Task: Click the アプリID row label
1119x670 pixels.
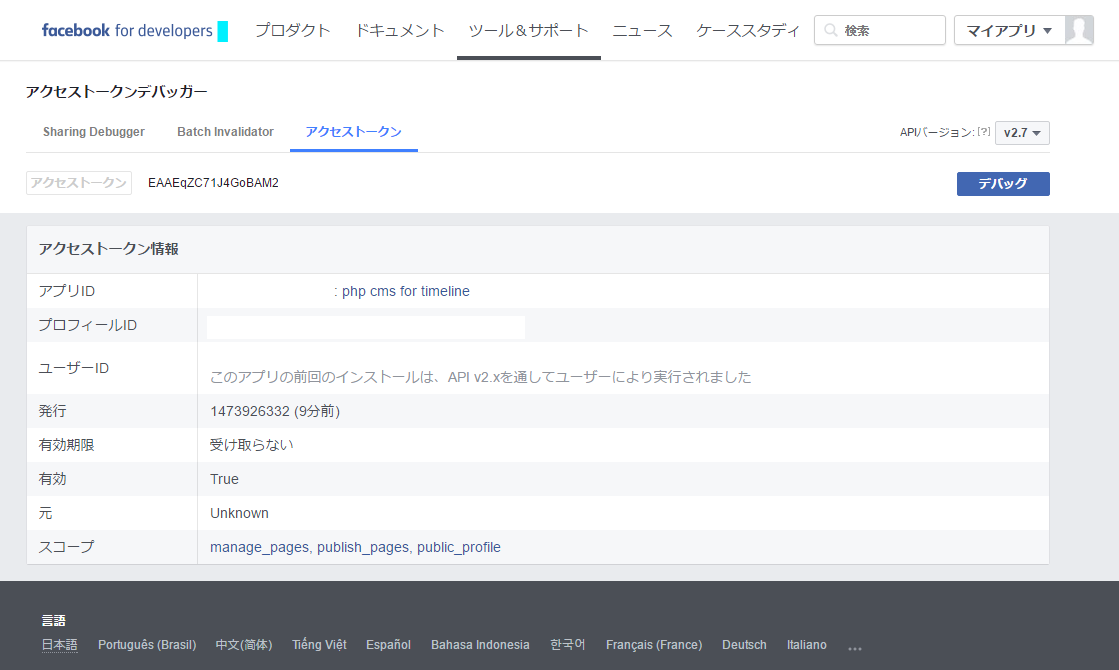Action: [66, 291]
